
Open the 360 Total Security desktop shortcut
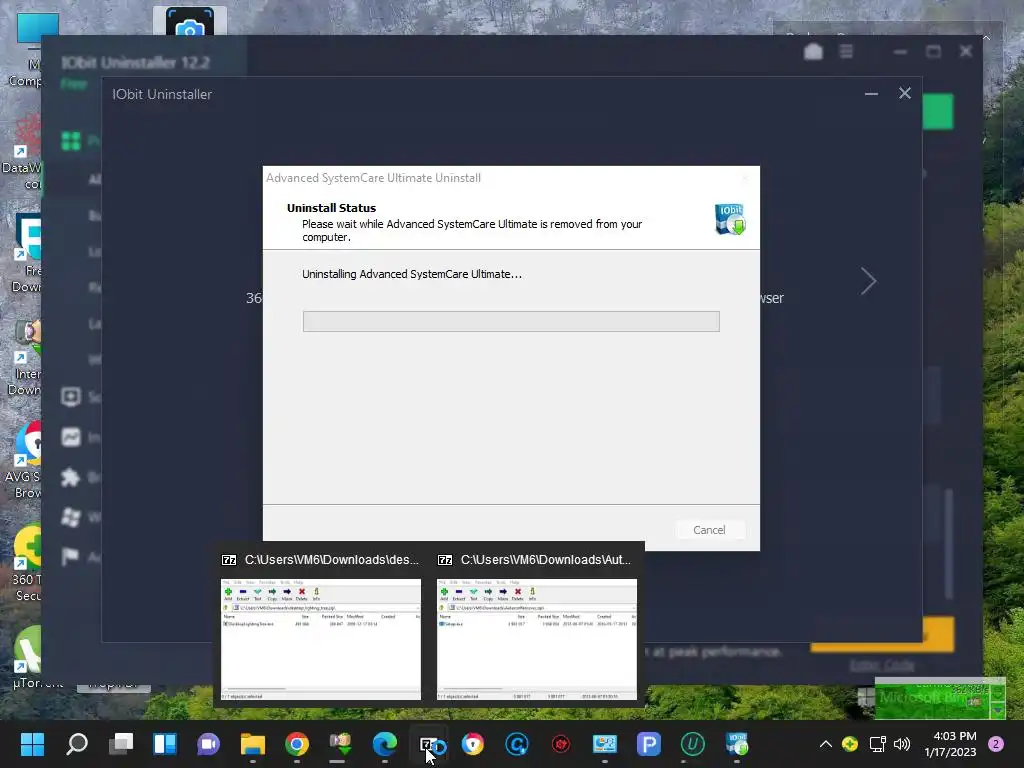pyautogui.click(x=27, y=564)
